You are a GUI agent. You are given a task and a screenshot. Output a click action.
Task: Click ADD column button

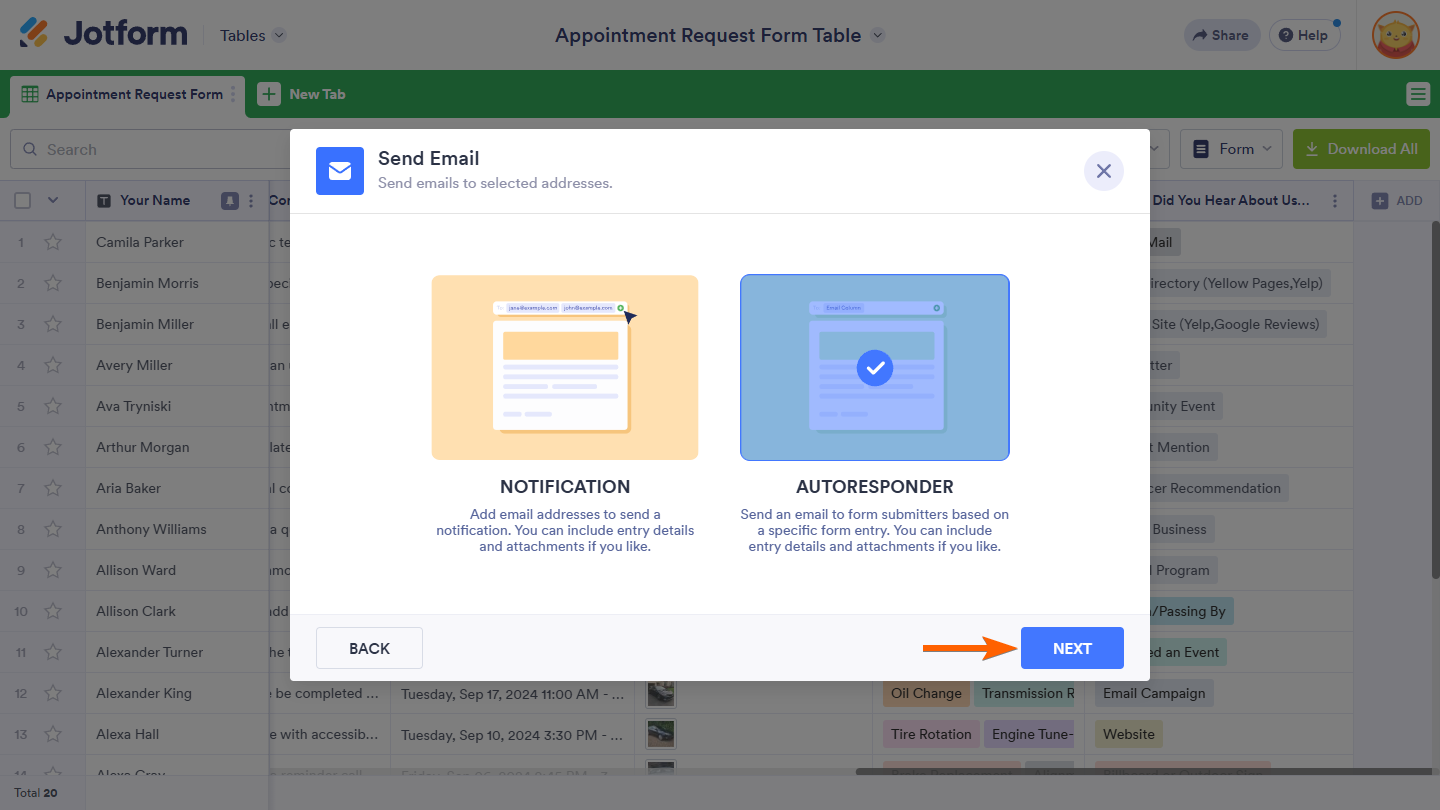pos(1396,201)
